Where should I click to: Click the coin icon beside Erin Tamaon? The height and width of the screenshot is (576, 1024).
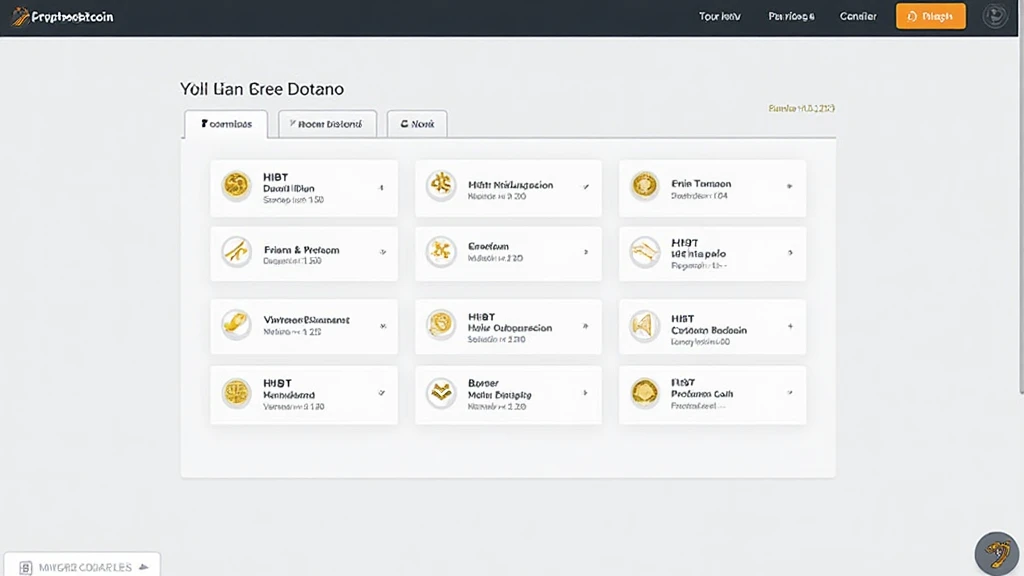(645, 186)
